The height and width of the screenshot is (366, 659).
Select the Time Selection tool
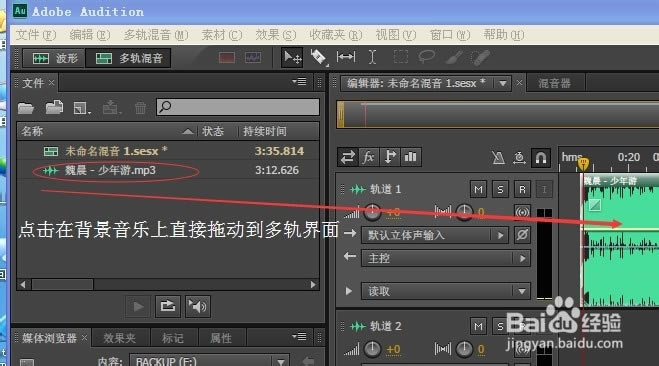(372, 57)
